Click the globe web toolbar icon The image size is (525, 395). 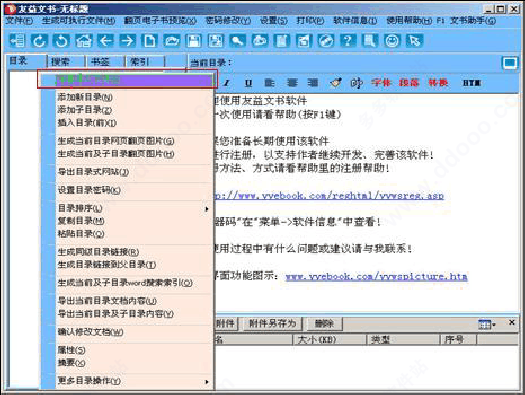(x=326, y=41)
